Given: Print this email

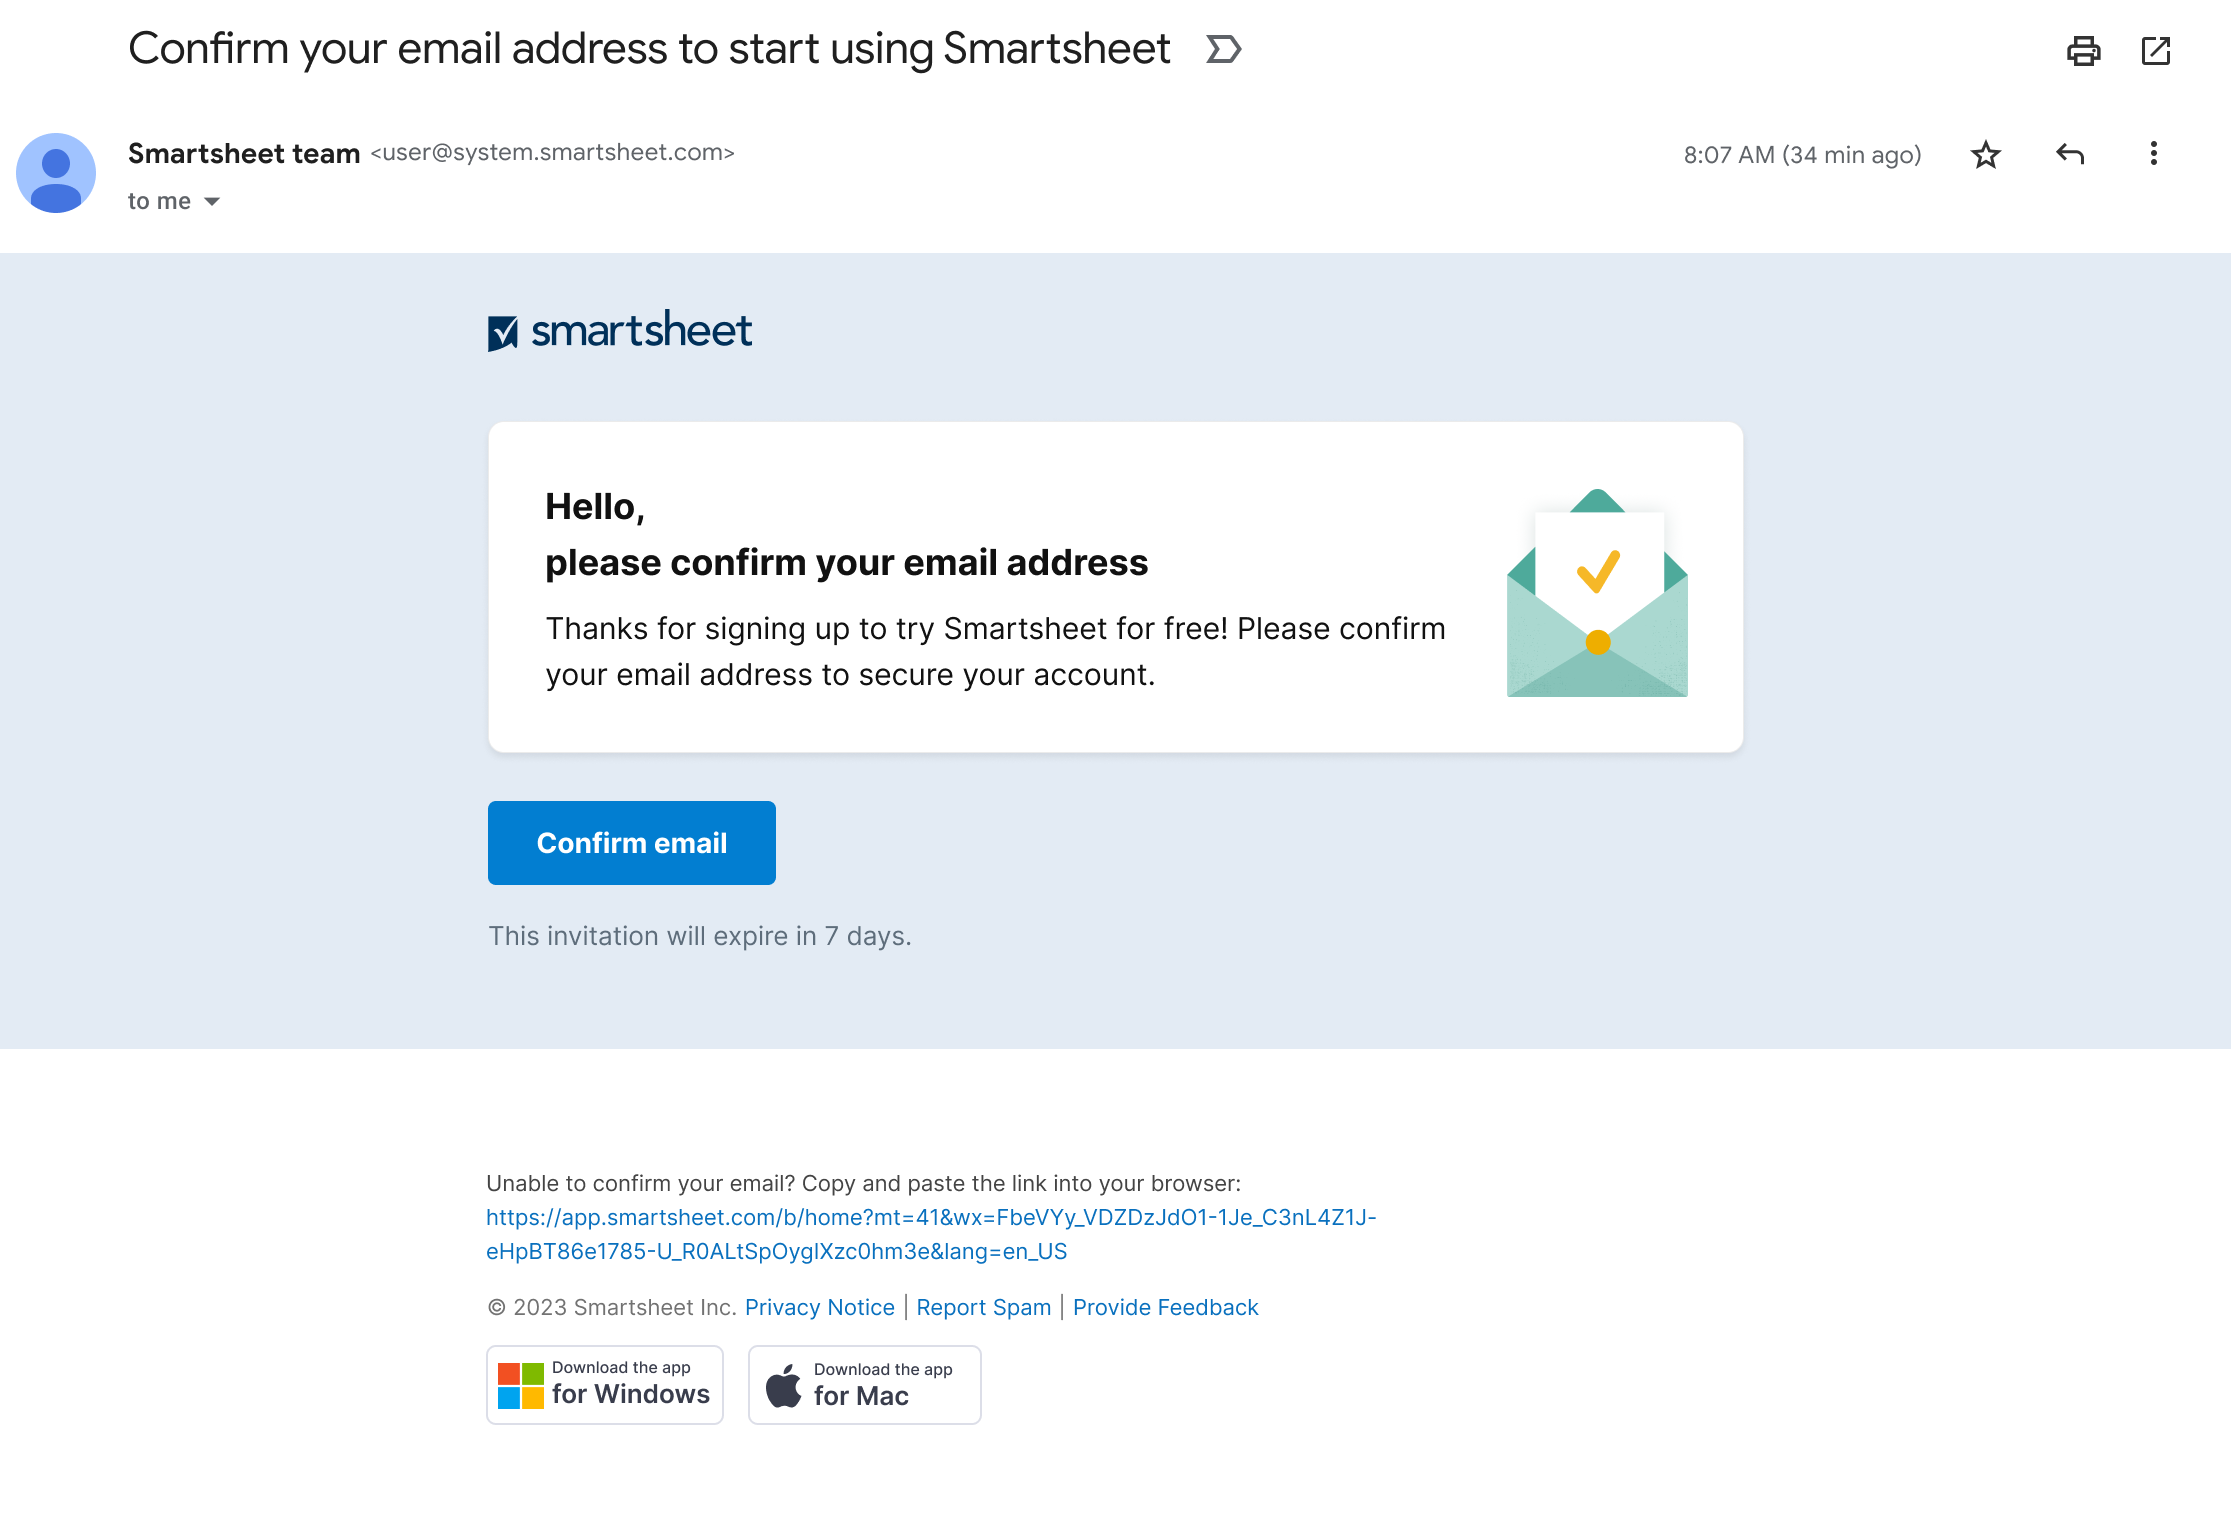Looking at the screenshot, I should click(2084, 51).
